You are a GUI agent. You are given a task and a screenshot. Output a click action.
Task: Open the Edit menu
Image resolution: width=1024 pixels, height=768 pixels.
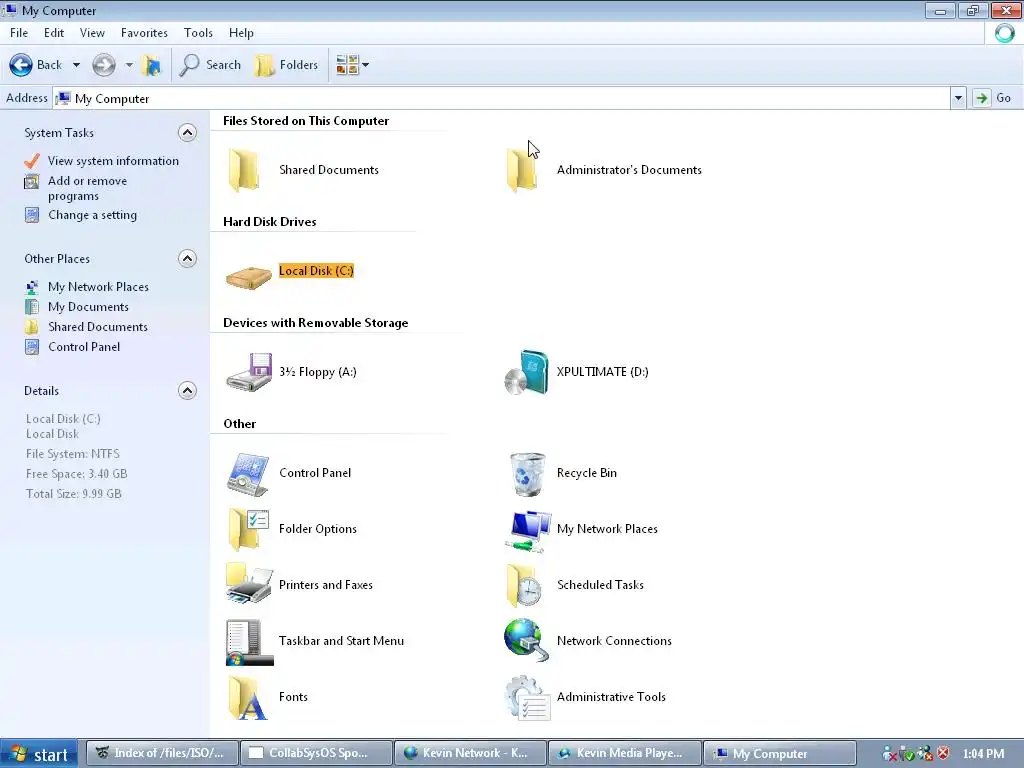click(x=54, y=33)
